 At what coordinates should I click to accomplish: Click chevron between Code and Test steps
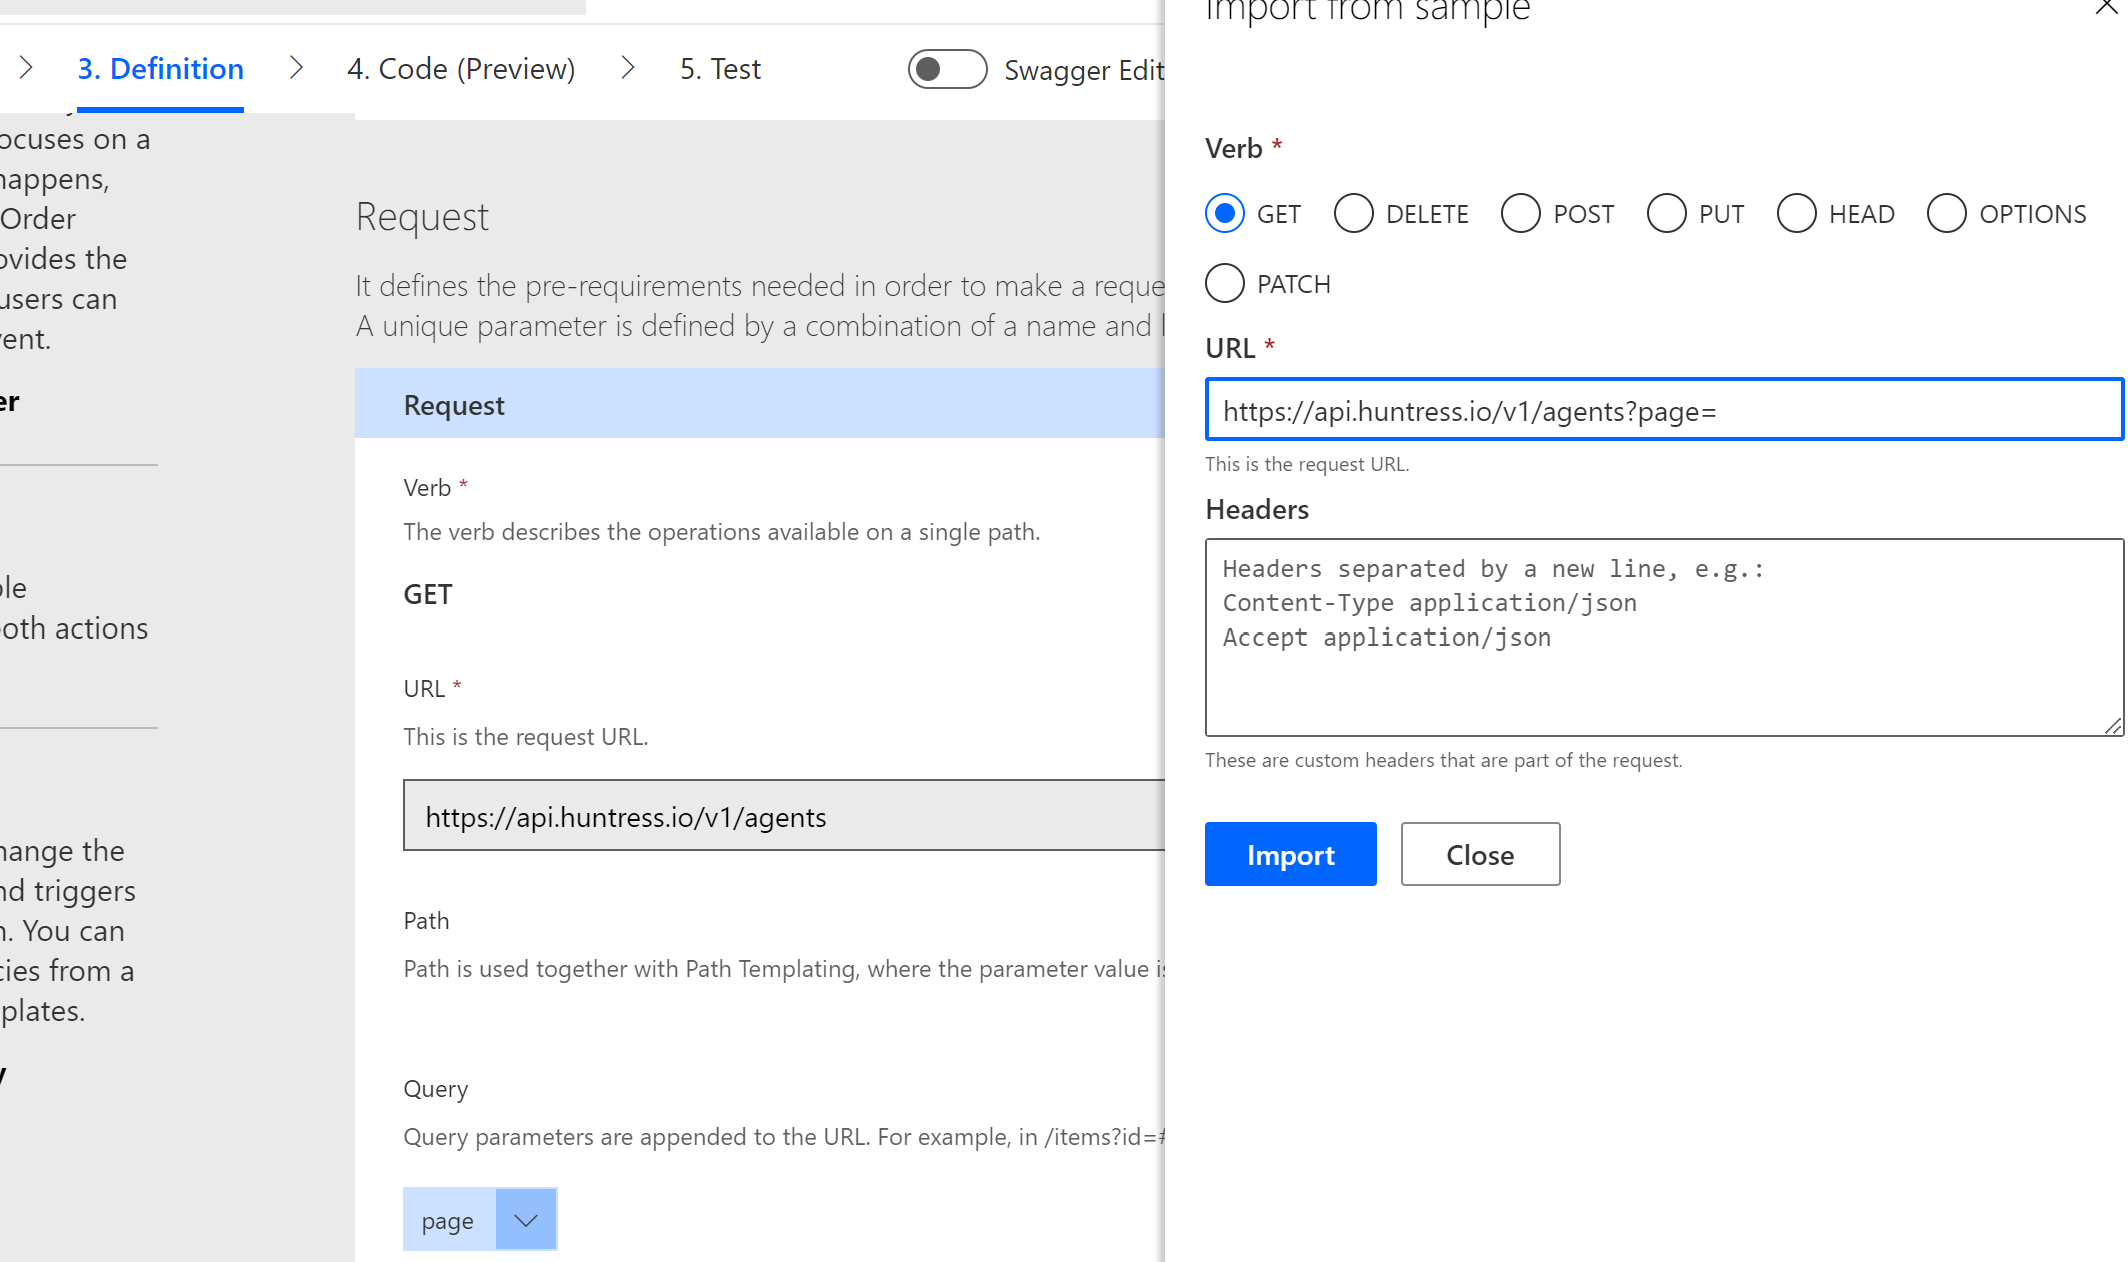pos(628,68)
